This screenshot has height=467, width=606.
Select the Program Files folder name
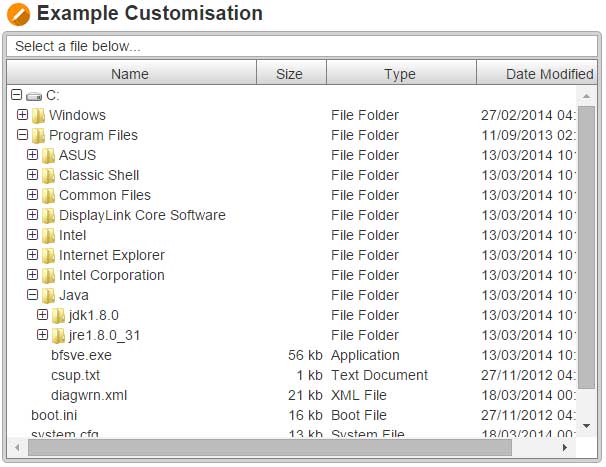(x=93, y=135)
